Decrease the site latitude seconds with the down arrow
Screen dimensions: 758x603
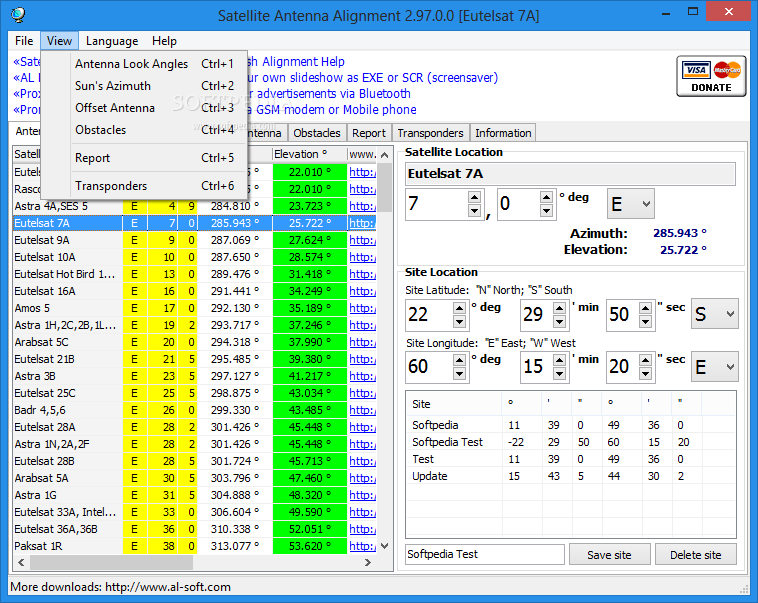coord(645,321)
